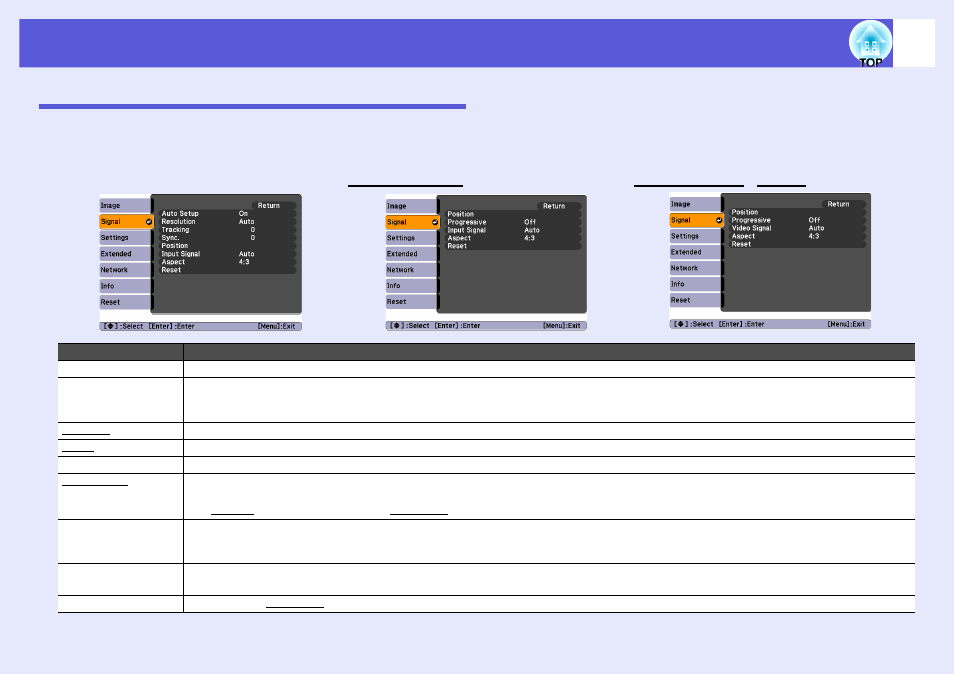The width and height of the screenshot is (954, 674).
Task: Select the Resolution menu item
Action: [x=178, y=221]
